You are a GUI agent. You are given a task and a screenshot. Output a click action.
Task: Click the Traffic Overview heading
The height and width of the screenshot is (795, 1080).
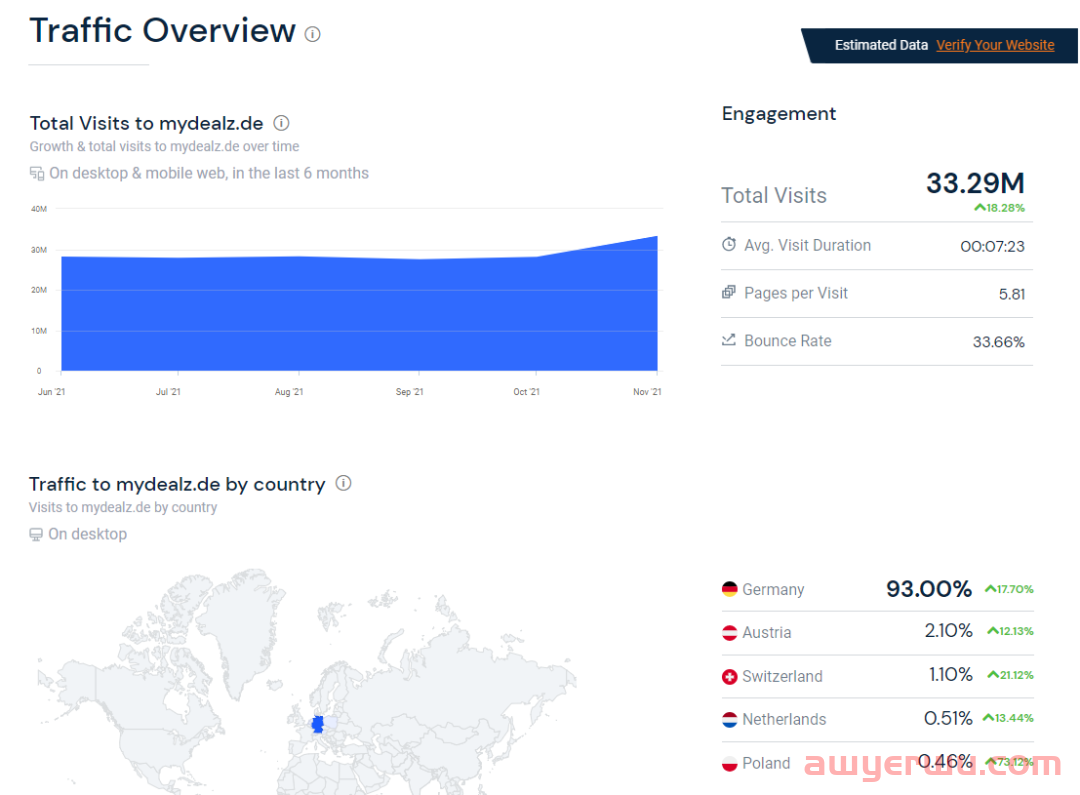(163, 31)
